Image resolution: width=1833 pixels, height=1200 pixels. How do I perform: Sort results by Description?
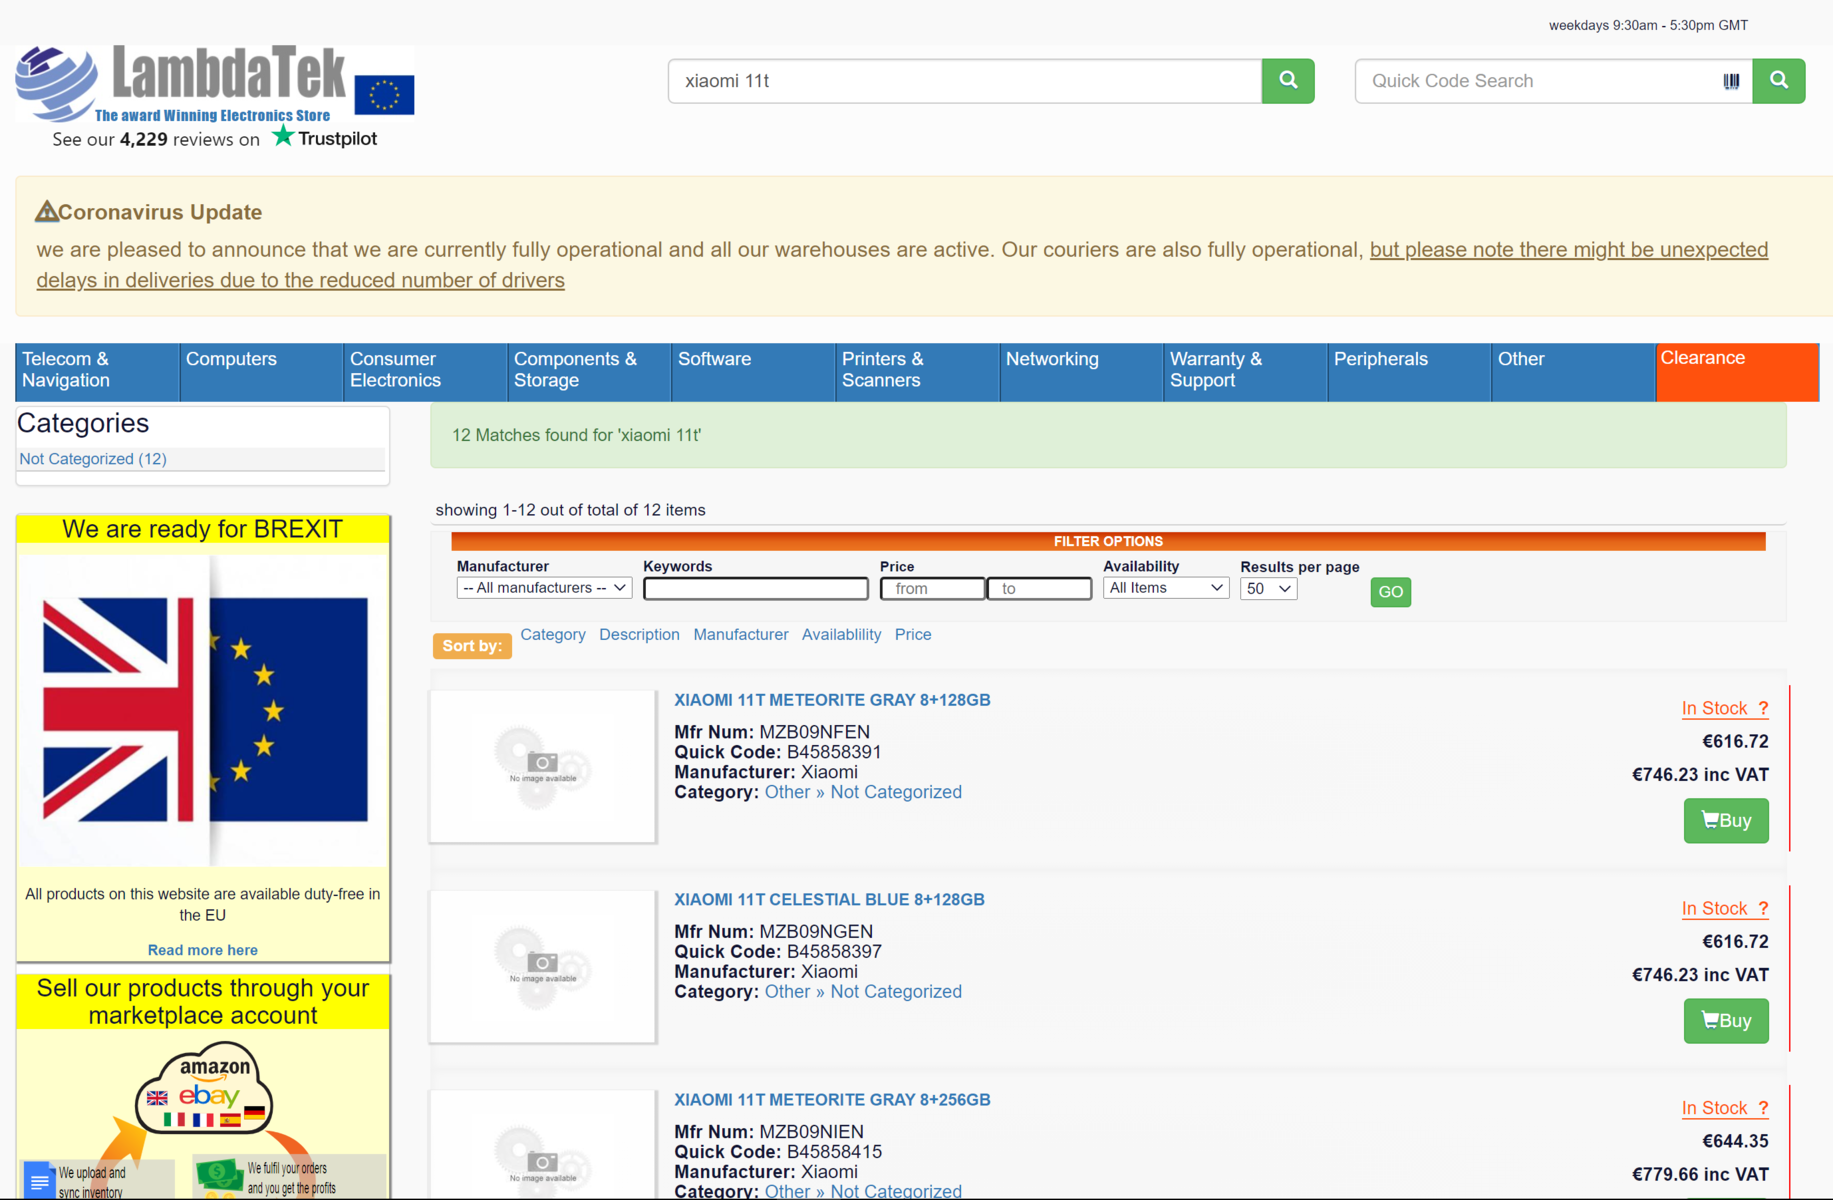click(639, 634)
